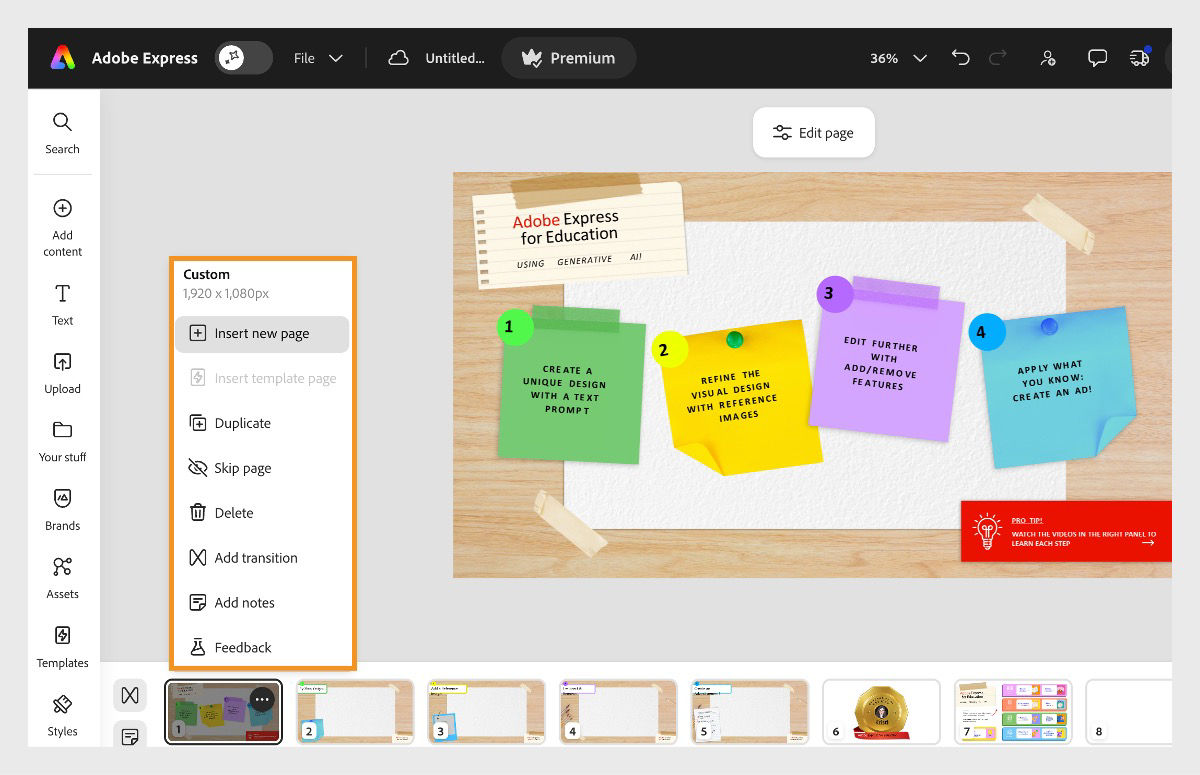The image size is (1200, 775).
Task: Choose Delete from the page menu
Action: pos(262,513)
